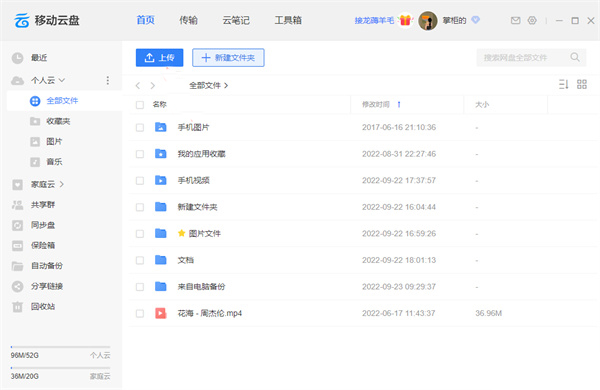Click the 文档 folder icon
The image size is (600, 390).
(x=161, y=260)
